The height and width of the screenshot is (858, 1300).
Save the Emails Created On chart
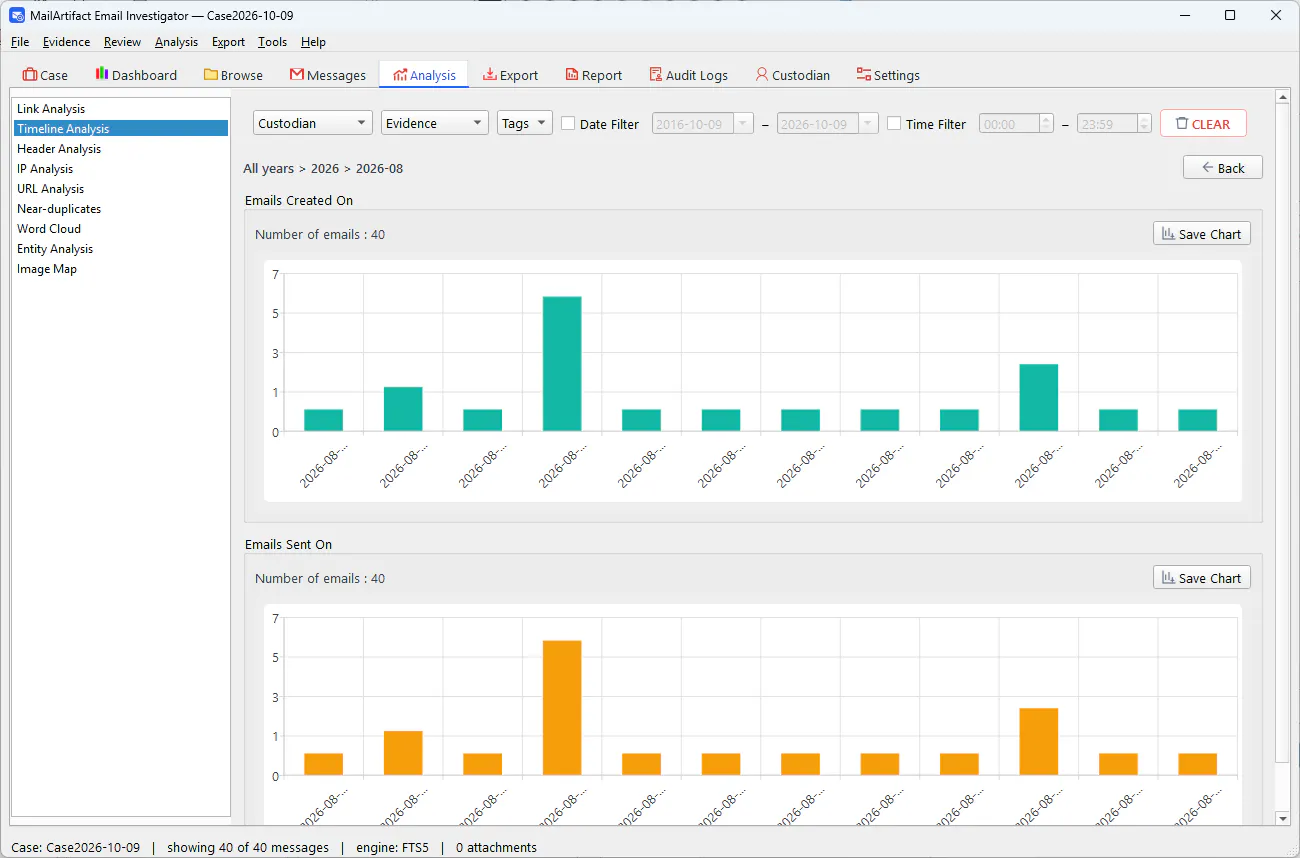click(1202, 234)
